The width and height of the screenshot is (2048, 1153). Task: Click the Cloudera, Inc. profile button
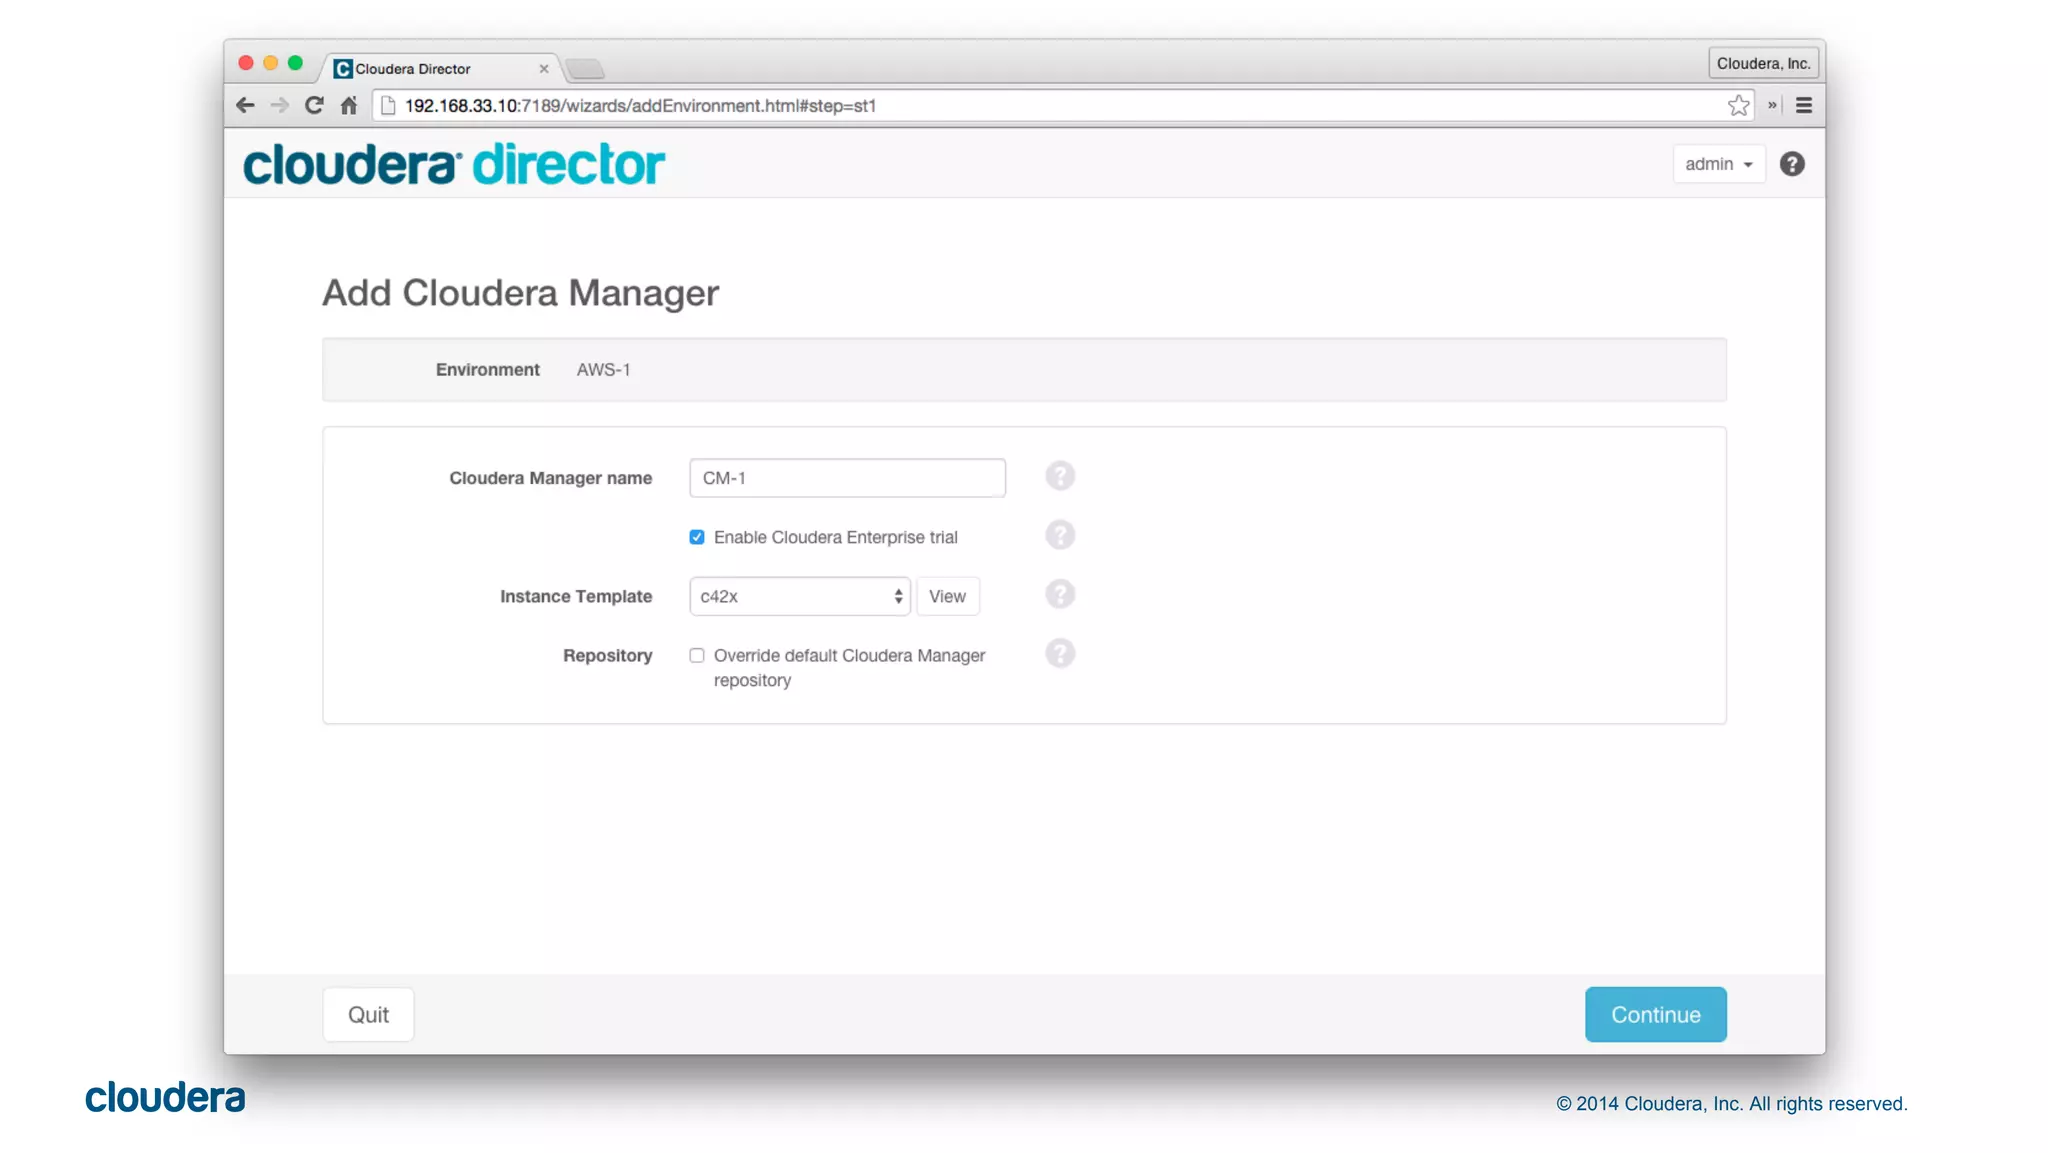(x=1763, y=63)
